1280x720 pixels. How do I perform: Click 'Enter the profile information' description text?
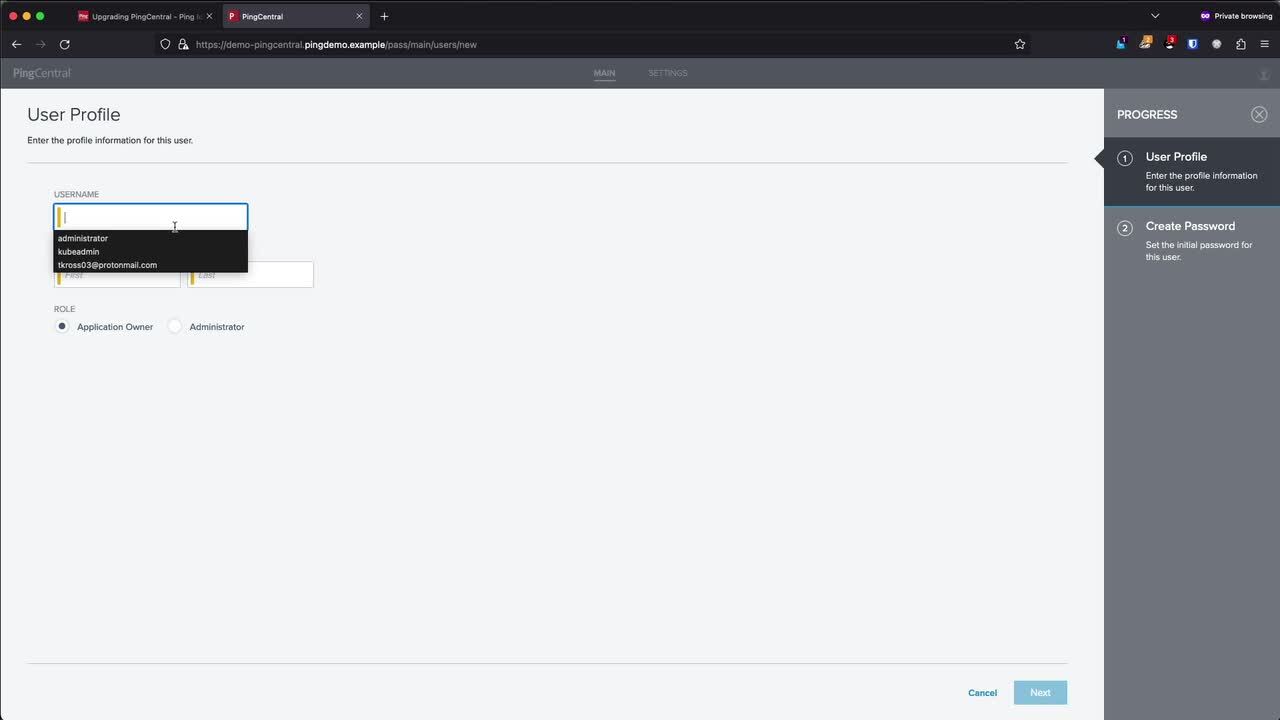click(x=110, y=140)
